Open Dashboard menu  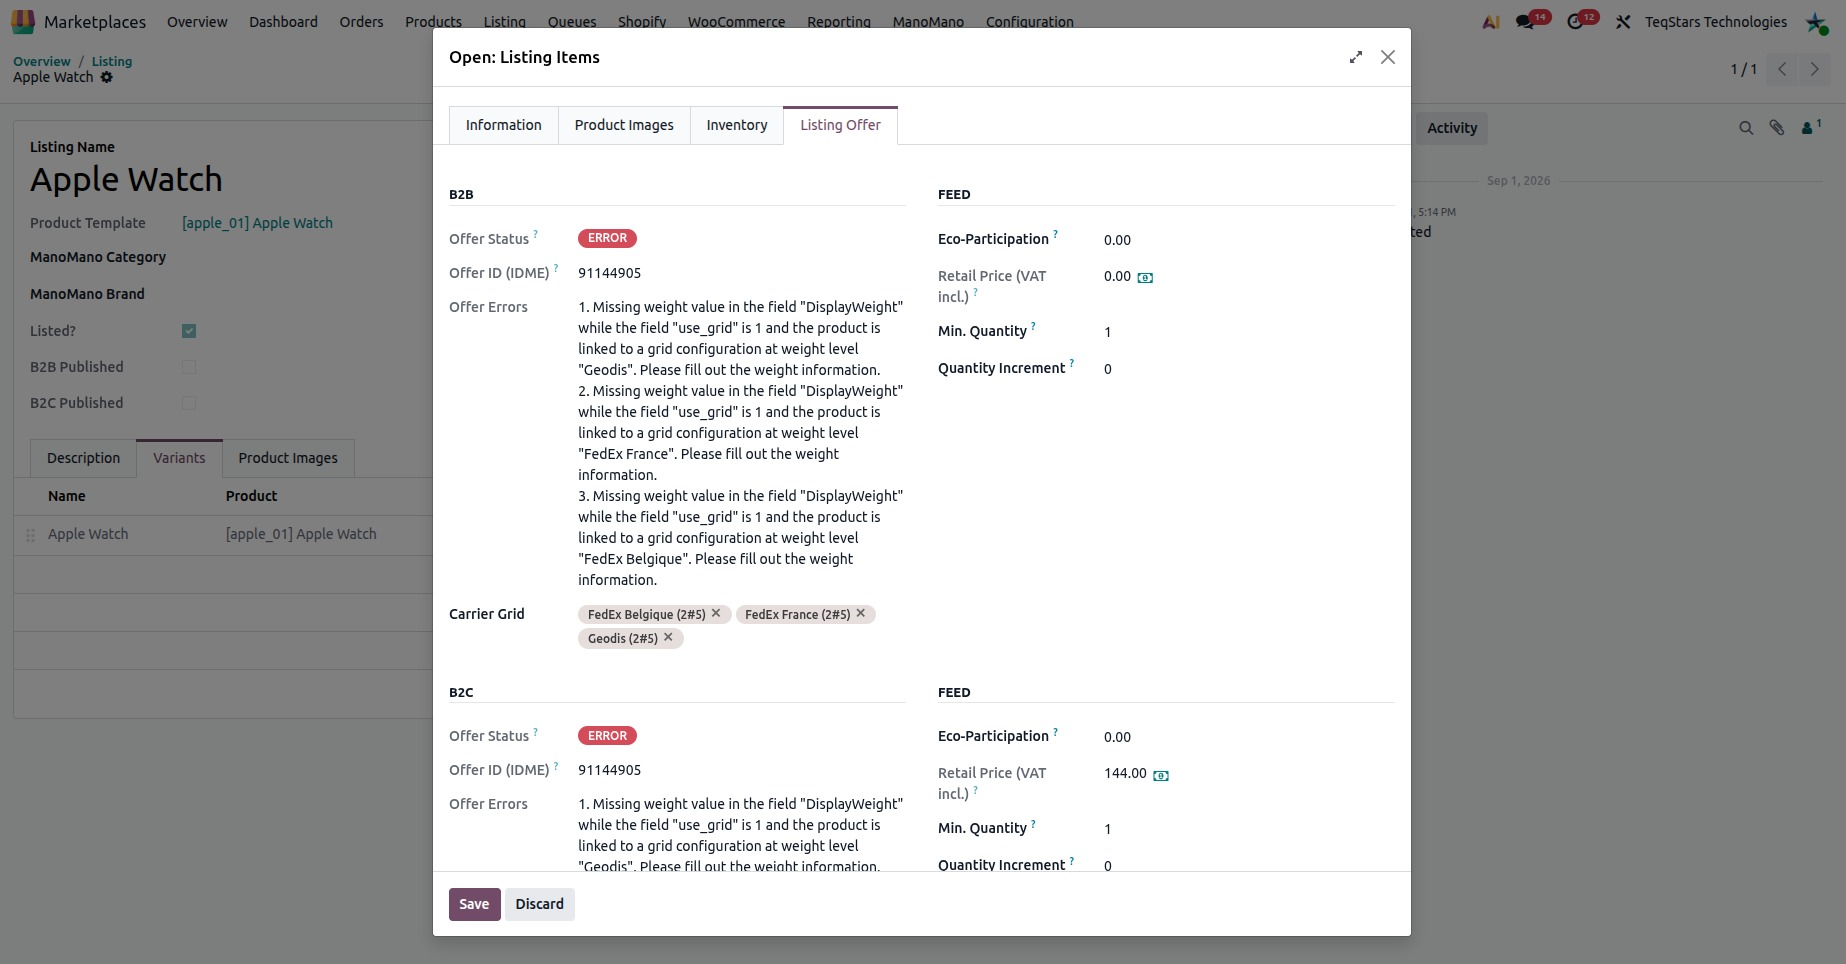tap(283, 22)
